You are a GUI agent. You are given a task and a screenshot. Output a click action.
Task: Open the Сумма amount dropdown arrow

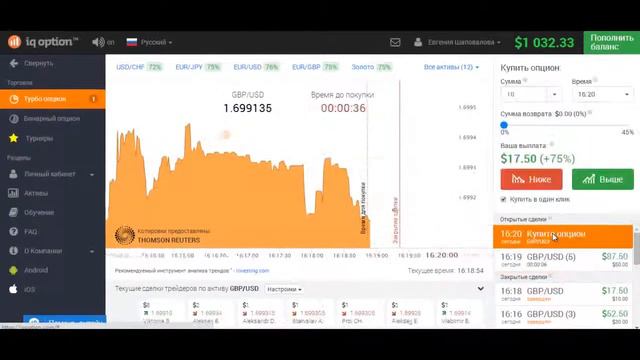[x=554, y=94]
